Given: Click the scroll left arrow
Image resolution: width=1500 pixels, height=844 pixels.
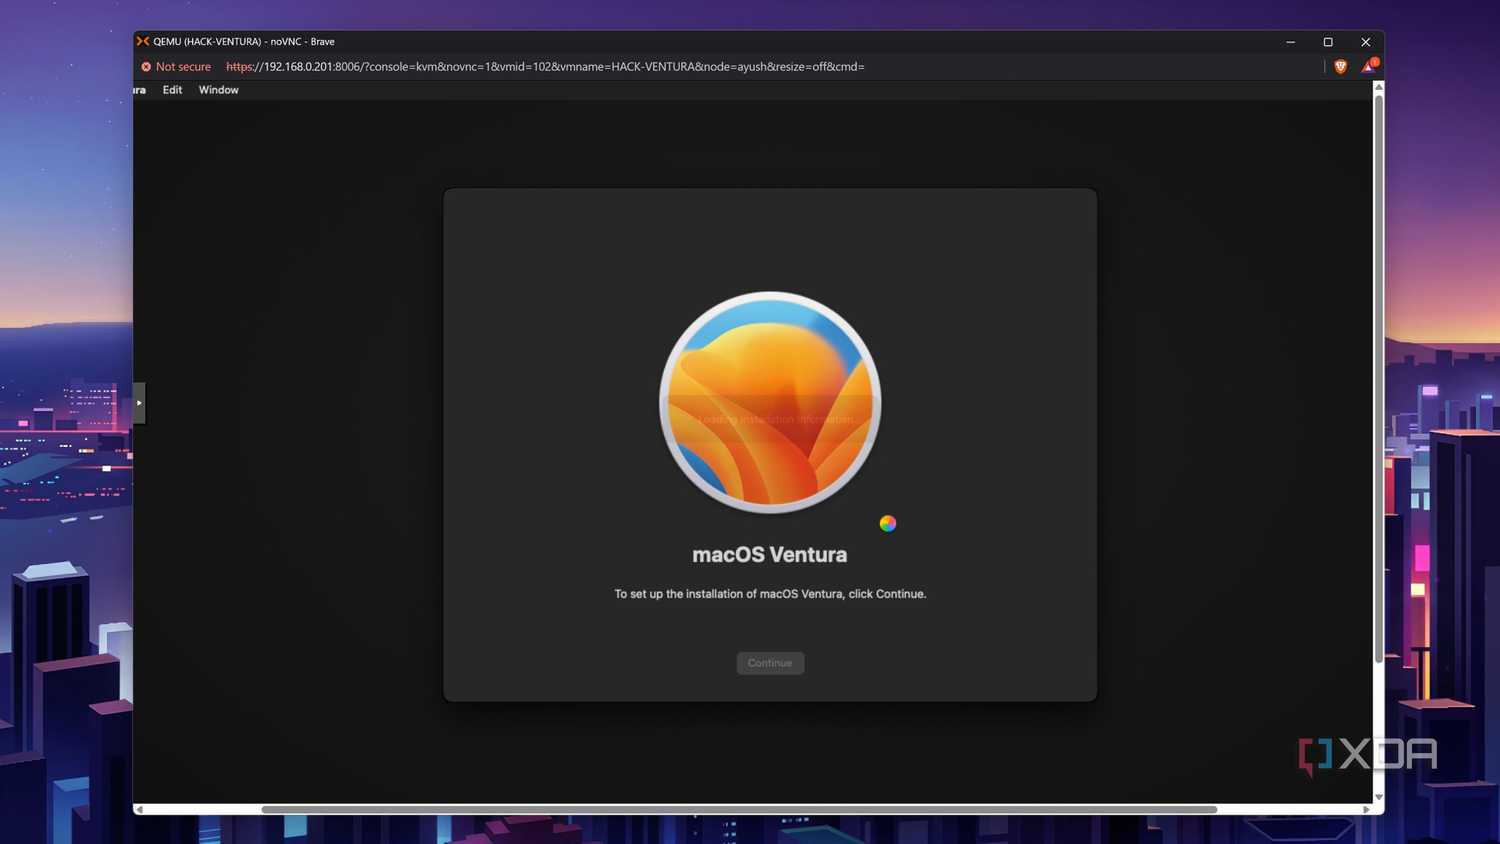Looking at the screenshot, I should pyautogui.click(x=139, y=809).
